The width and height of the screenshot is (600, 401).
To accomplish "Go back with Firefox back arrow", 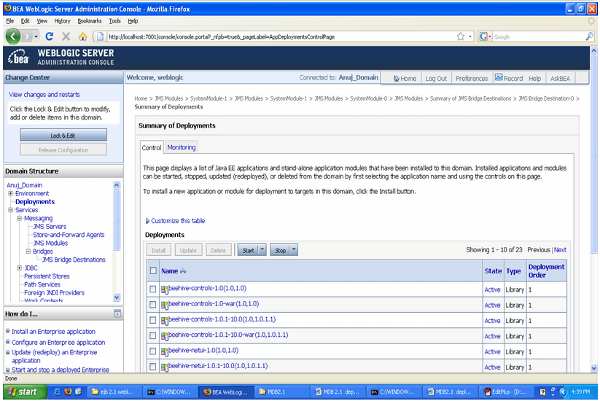I will coord(13,37).
